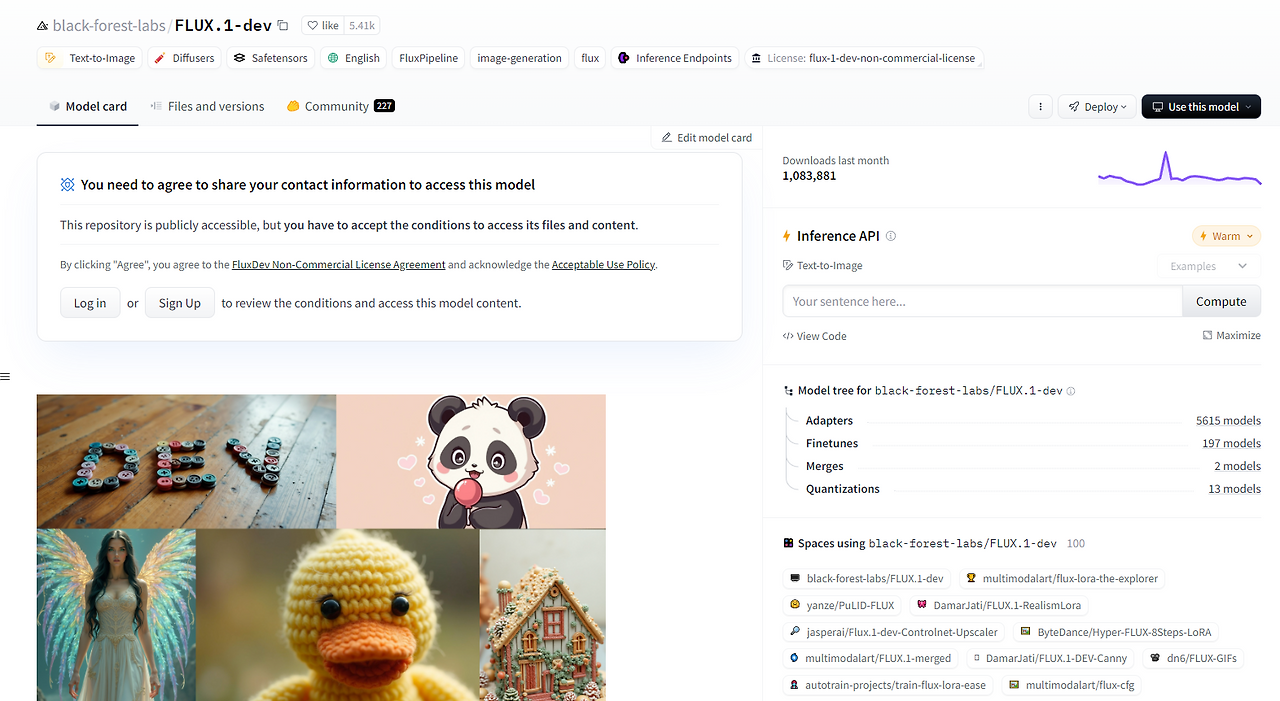
Task: Click the 5.41k likes count
Action: click(362, 25)
